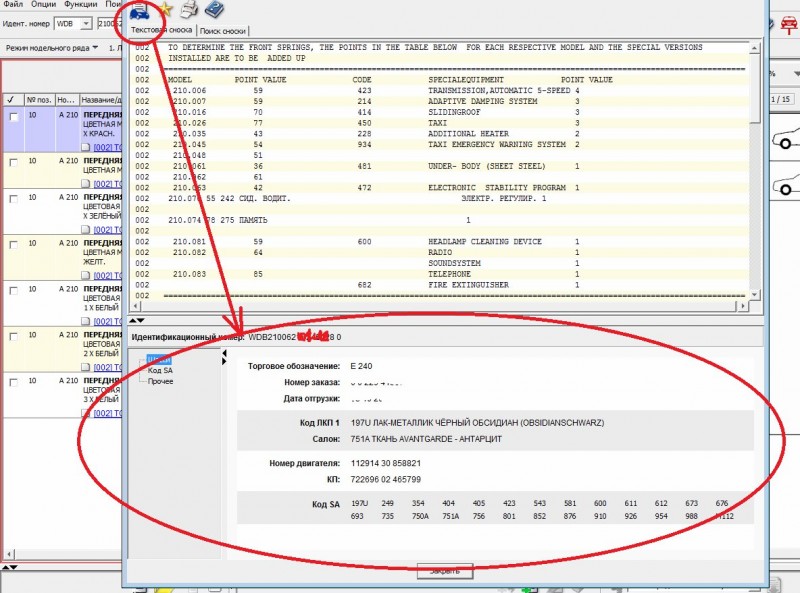Click note page icon in 1 Х БЕЛЫЙ row
This screenshot has width=800, height=593.
(x=86, y=322)
